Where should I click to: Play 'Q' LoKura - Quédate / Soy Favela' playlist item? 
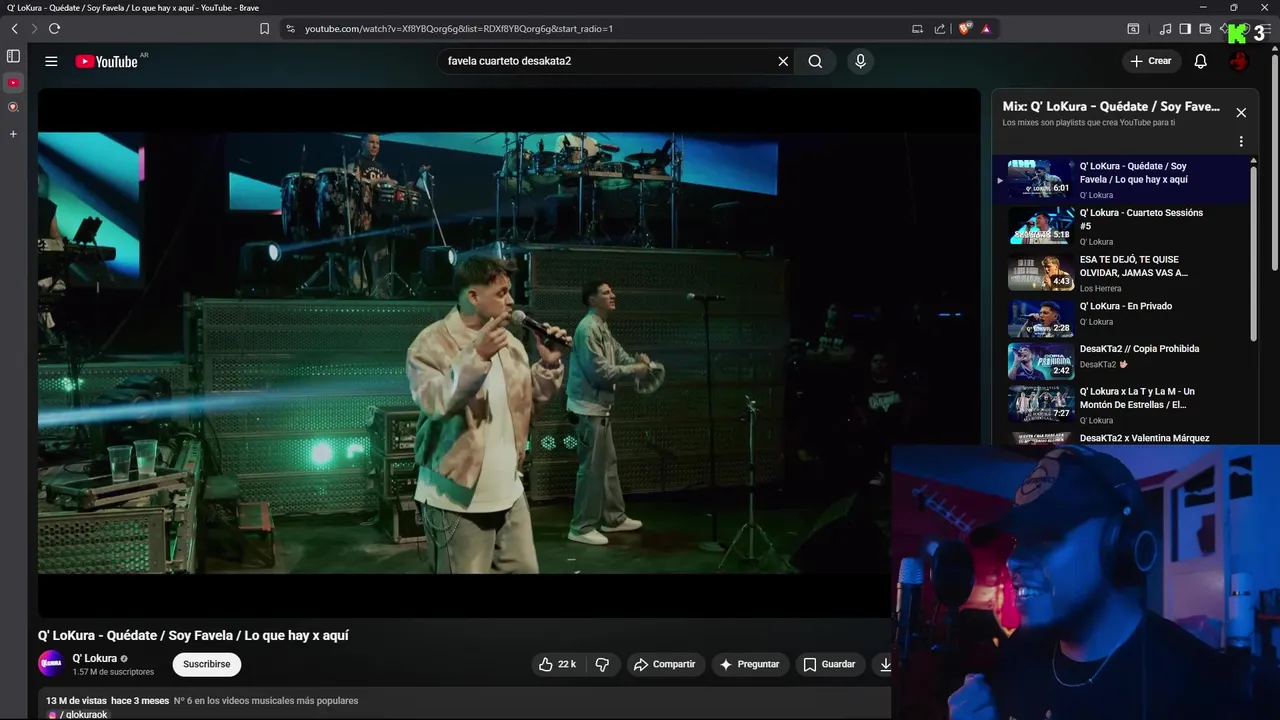tap(1120, 180)
